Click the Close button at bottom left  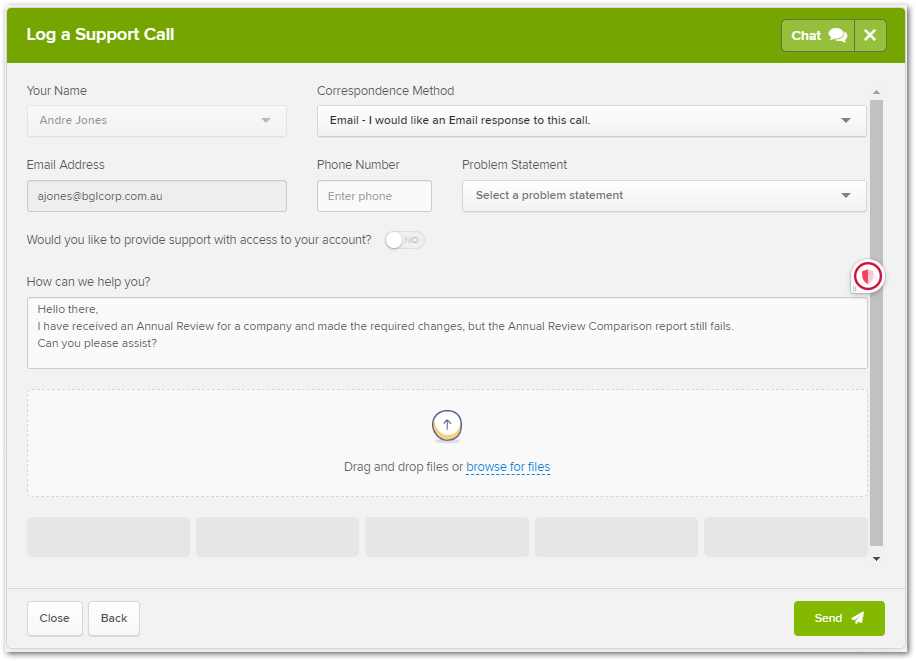pyautogui.click(x=54, y=618)
